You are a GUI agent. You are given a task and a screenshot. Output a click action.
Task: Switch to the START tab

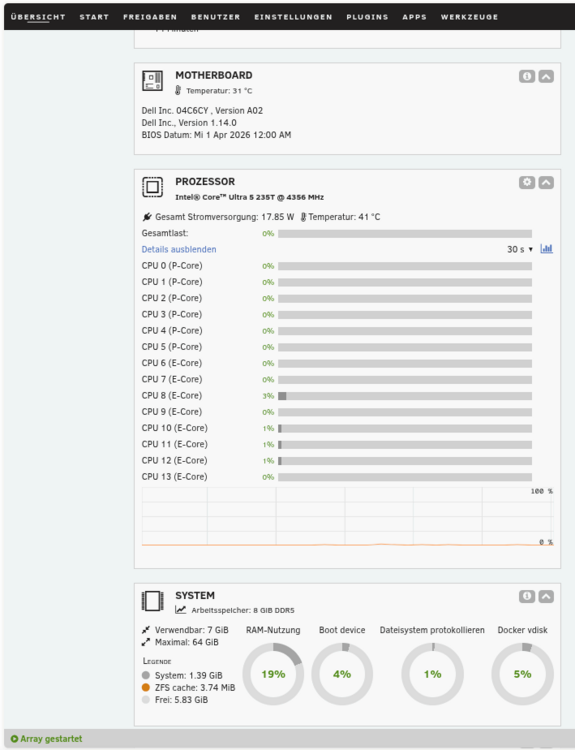pos(94,17)
